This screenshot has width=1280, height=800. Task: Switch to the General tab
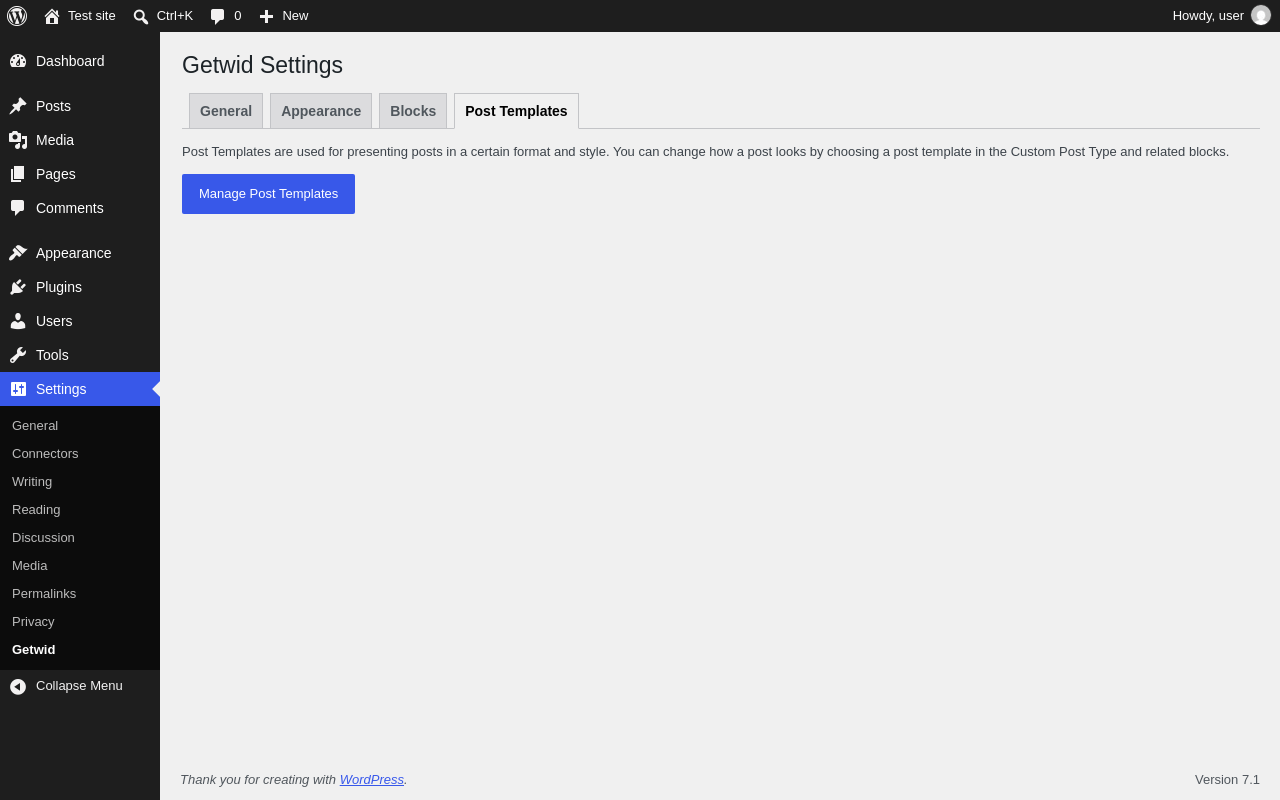[x=226, y=111]
